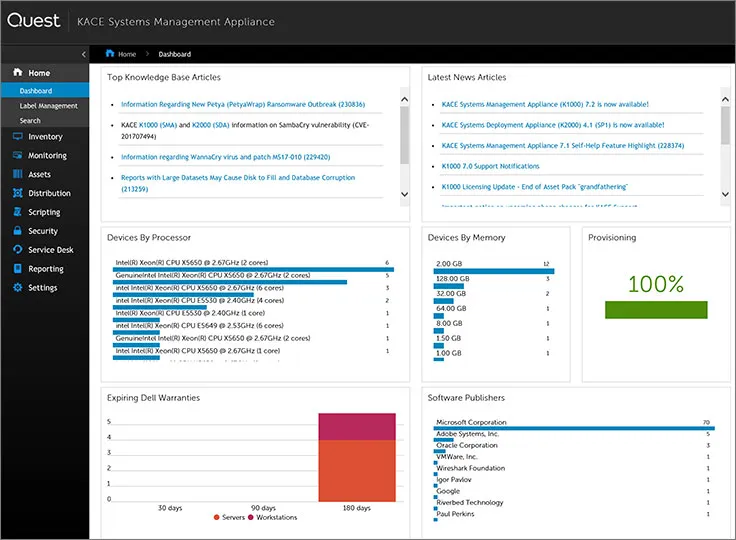The image size is (736, 540).
Task: Click Home in the breadcrumb
Action: click(127, 54)
